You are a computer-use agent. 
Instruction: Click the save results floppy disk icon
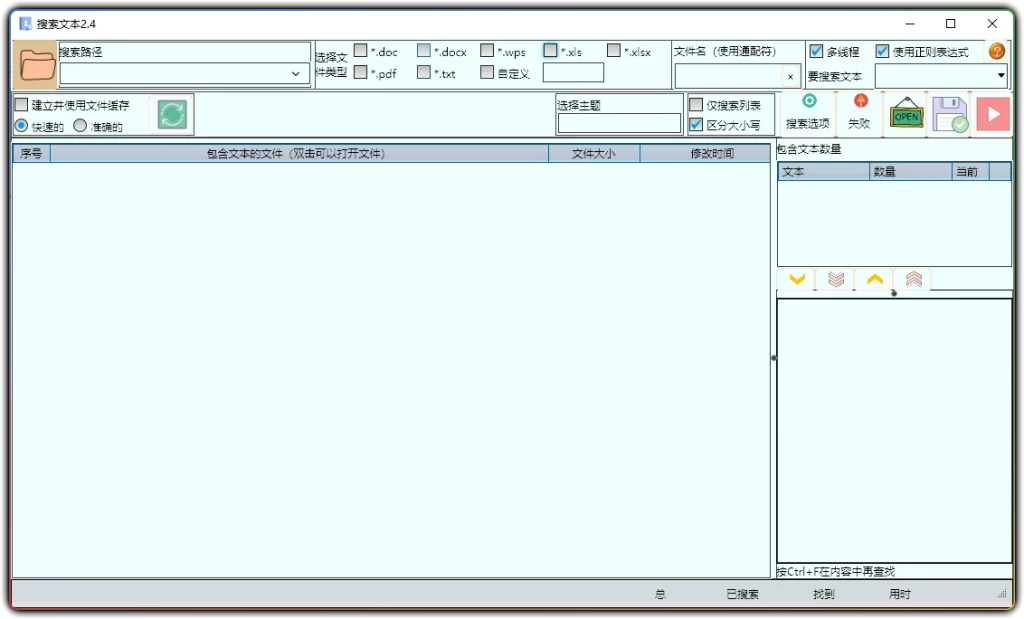click(950, 114)
